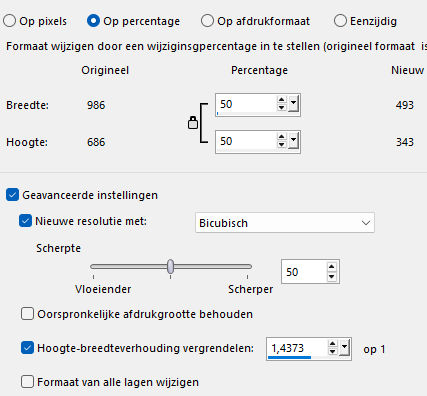427x396 pixels.
Task: Click the Scherpte slider handle
Action: pyautogui.click(x=170, y=266)
